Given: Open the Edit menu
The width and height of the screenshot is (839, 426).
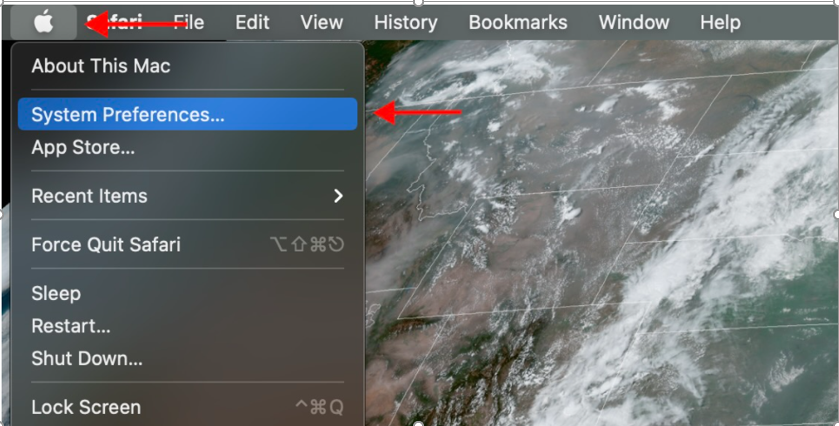Looking at the screenshot, I should tap(252, 22).
